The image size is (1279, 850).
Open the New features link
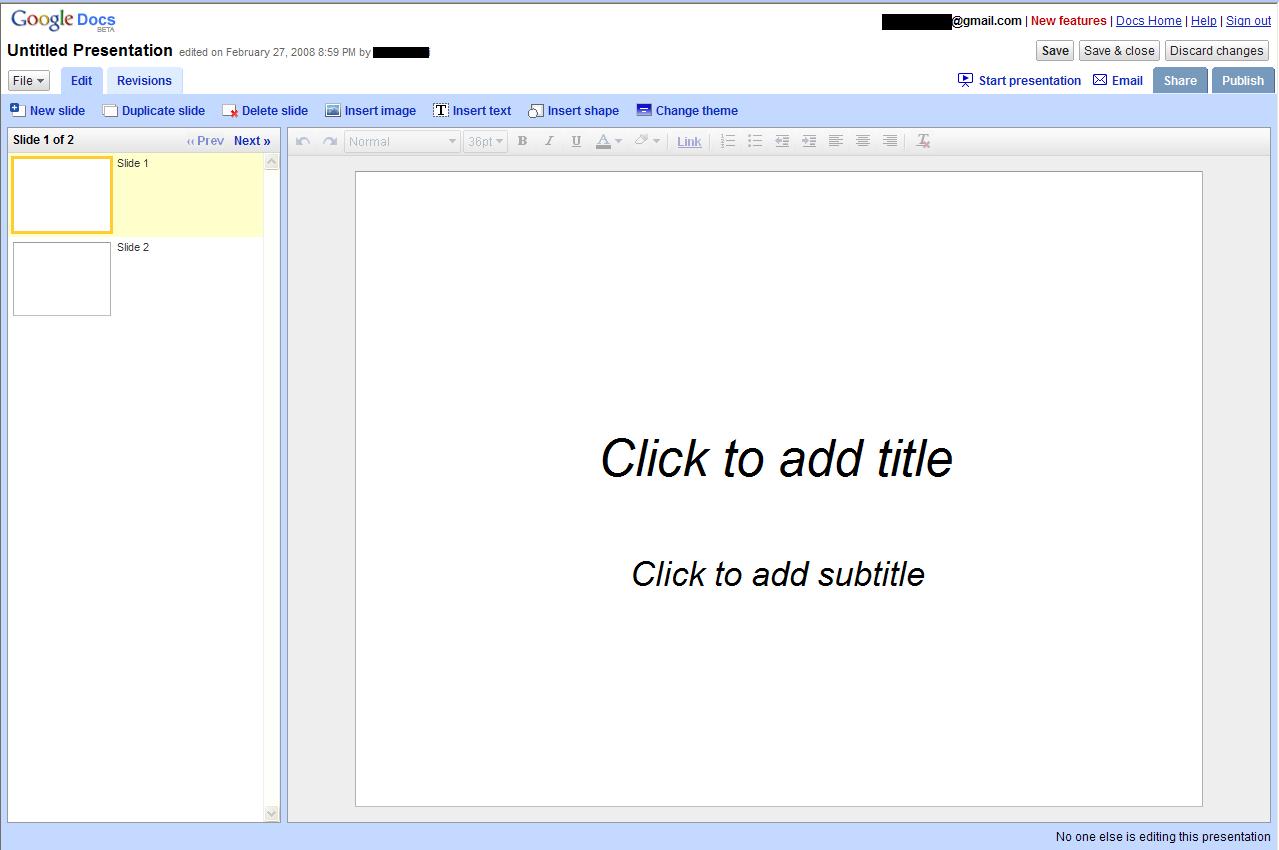click(1069, 21)
